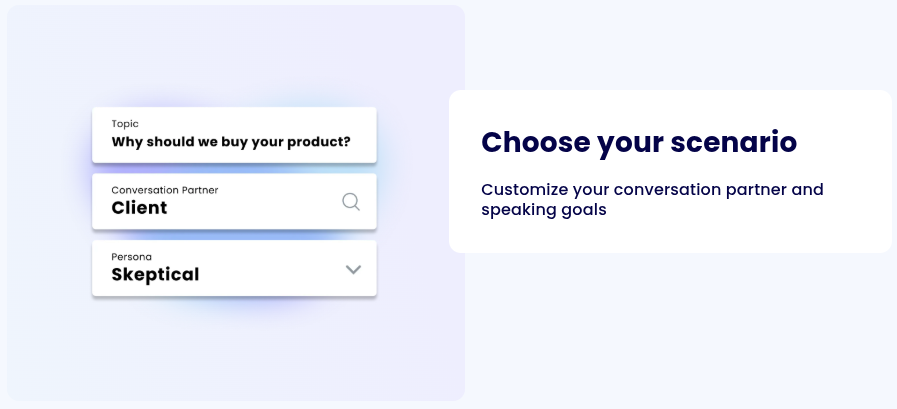The image size is (897, 409).
Task: Select the 'Client' partner value
Action: tap(139, 208)
